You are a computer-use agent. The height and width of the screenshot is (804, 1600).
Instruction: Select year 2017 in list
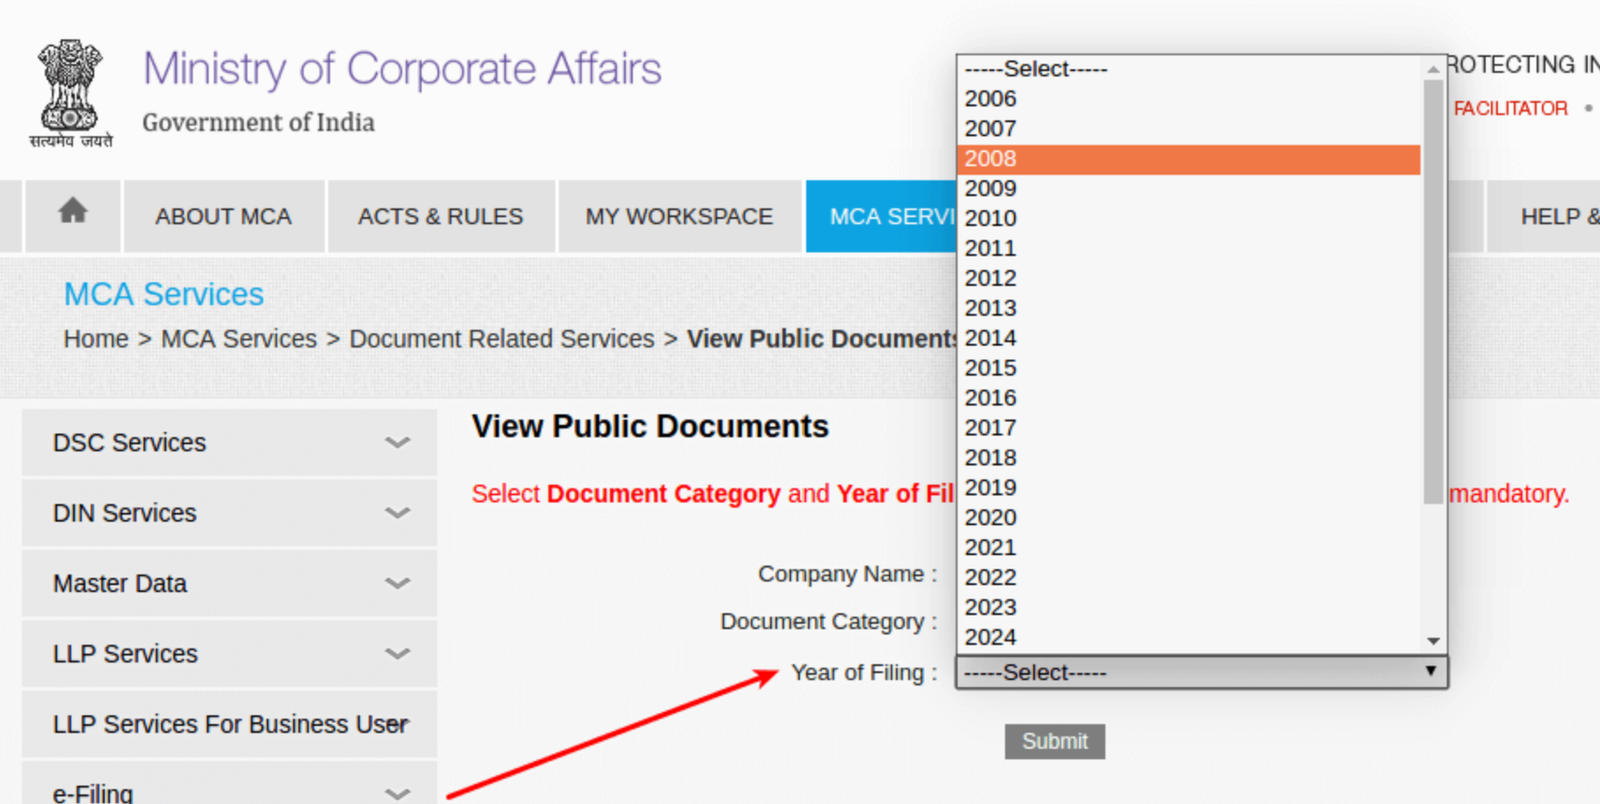(x=1189, y=428)
